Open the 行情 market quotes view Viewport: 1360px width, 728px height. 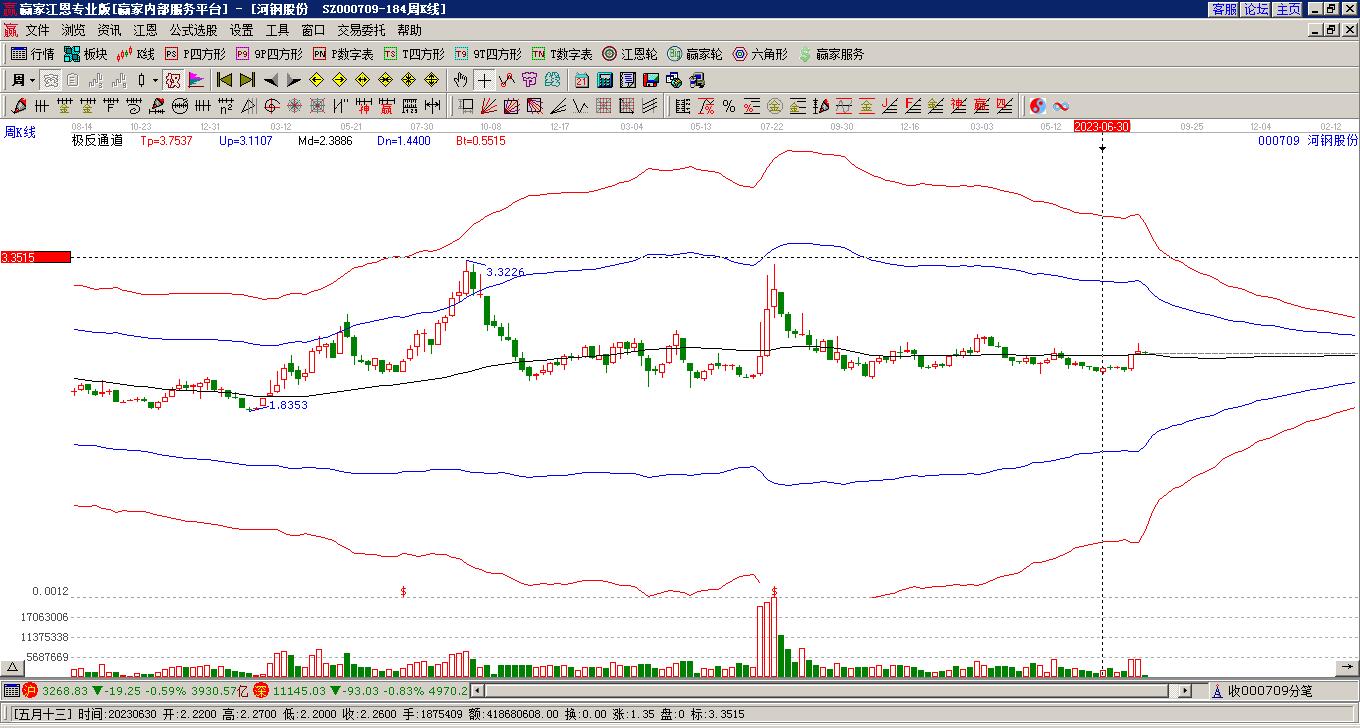[x=33, y=54]
